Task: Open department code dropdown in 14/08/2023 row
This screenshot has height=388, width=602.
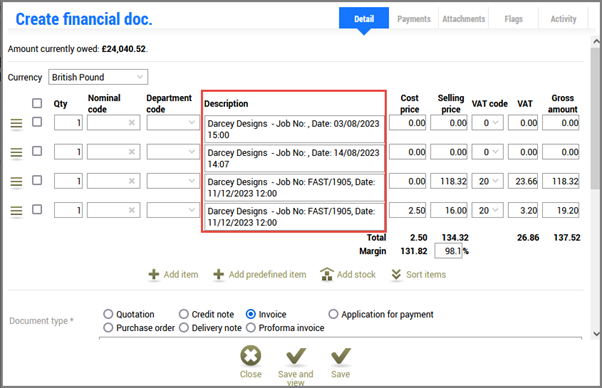Action: pyautogui.click(x=173, y=152)
